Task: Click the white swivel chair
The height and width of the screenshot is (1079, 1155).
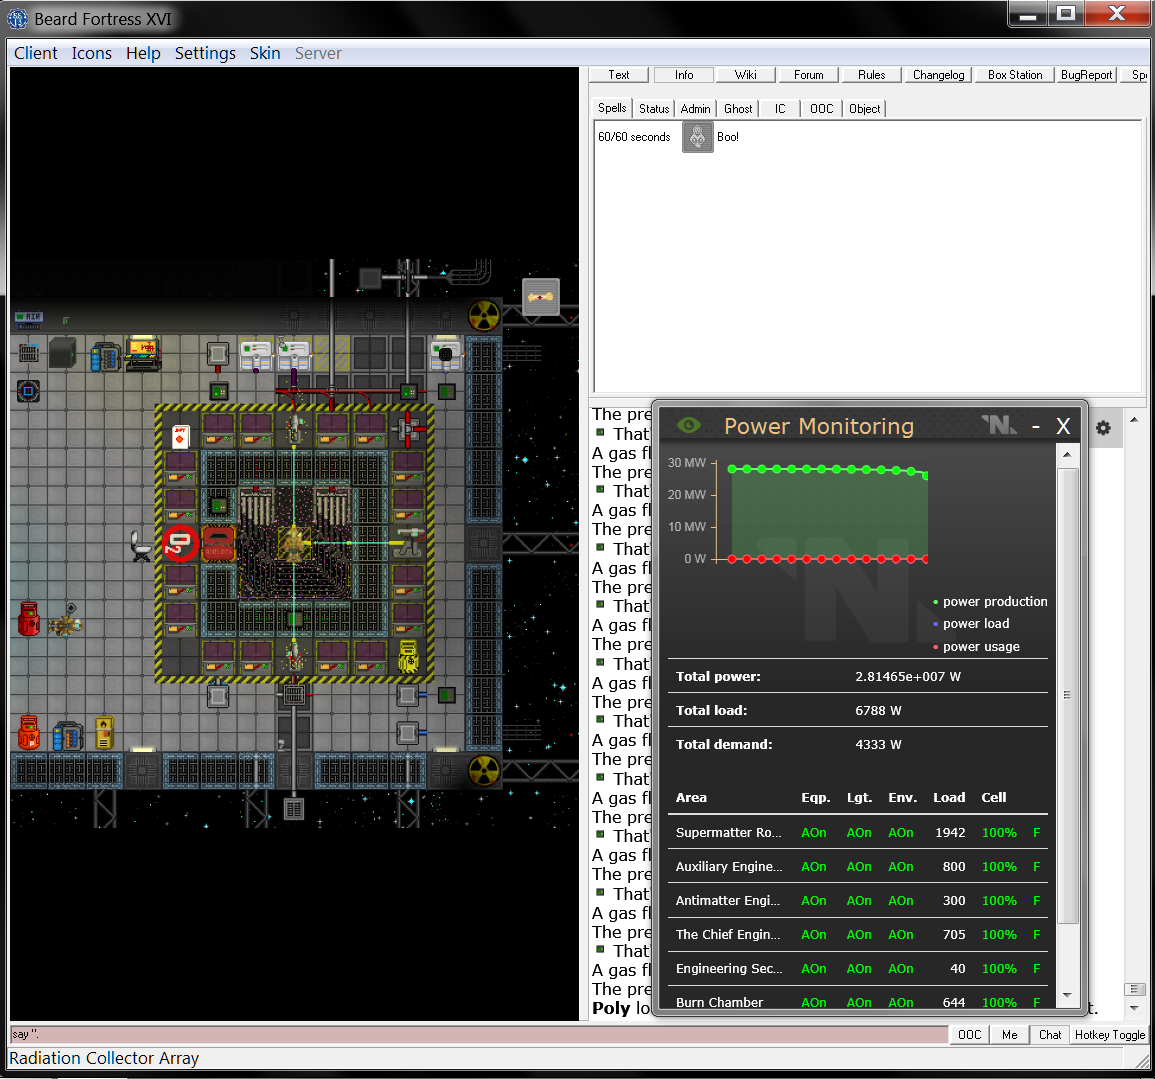Action: coord(141,546)
